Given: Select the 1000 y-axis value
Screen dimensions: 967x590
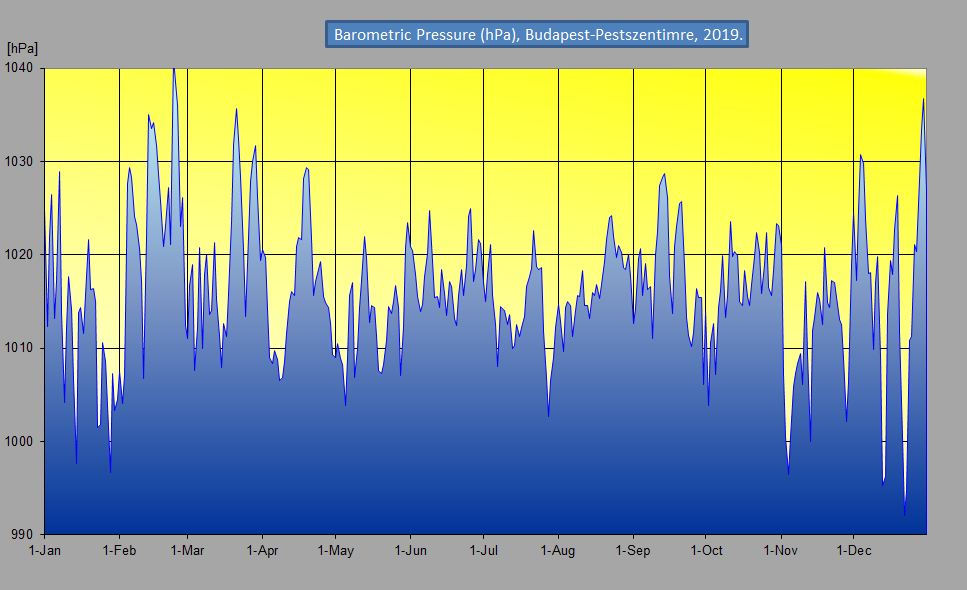Looking at the screenshot, I should tap(22, 441).
